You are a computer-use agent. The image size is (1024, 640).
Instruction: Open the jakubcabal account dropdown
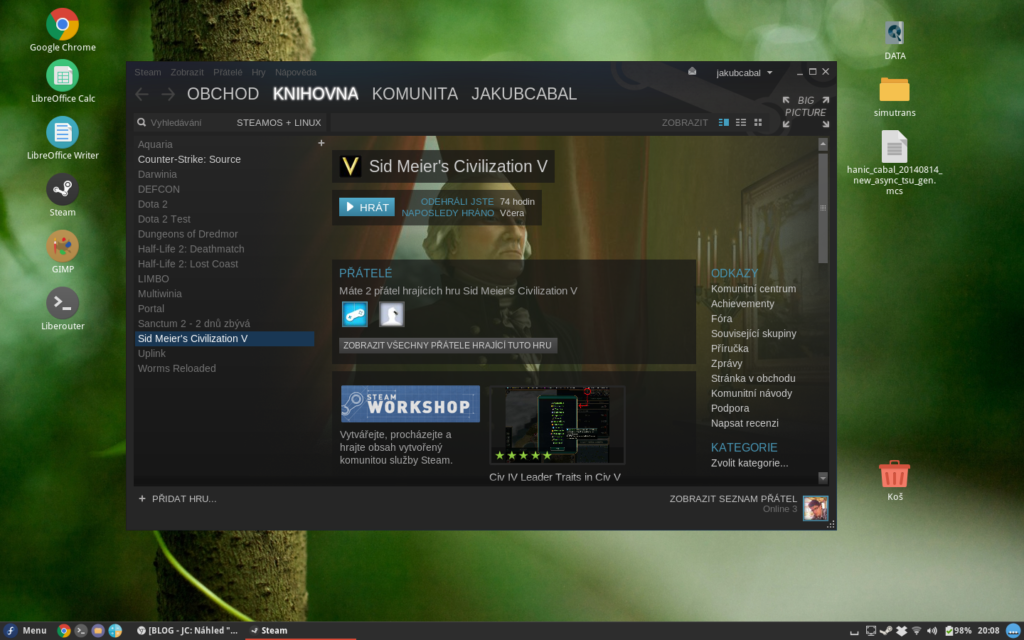click(744, 72)
